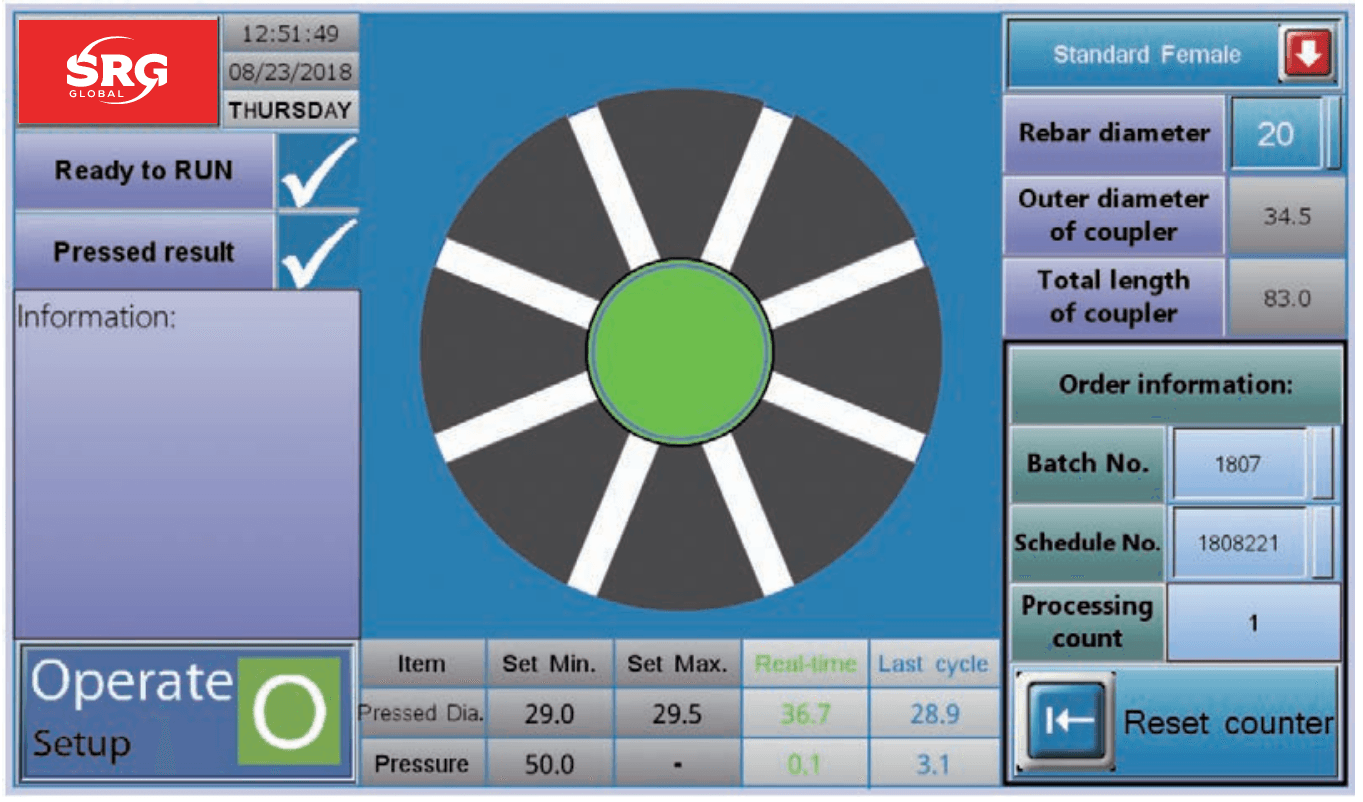Click the Rebar diameter label
1363x802 pixels.
1114,134
